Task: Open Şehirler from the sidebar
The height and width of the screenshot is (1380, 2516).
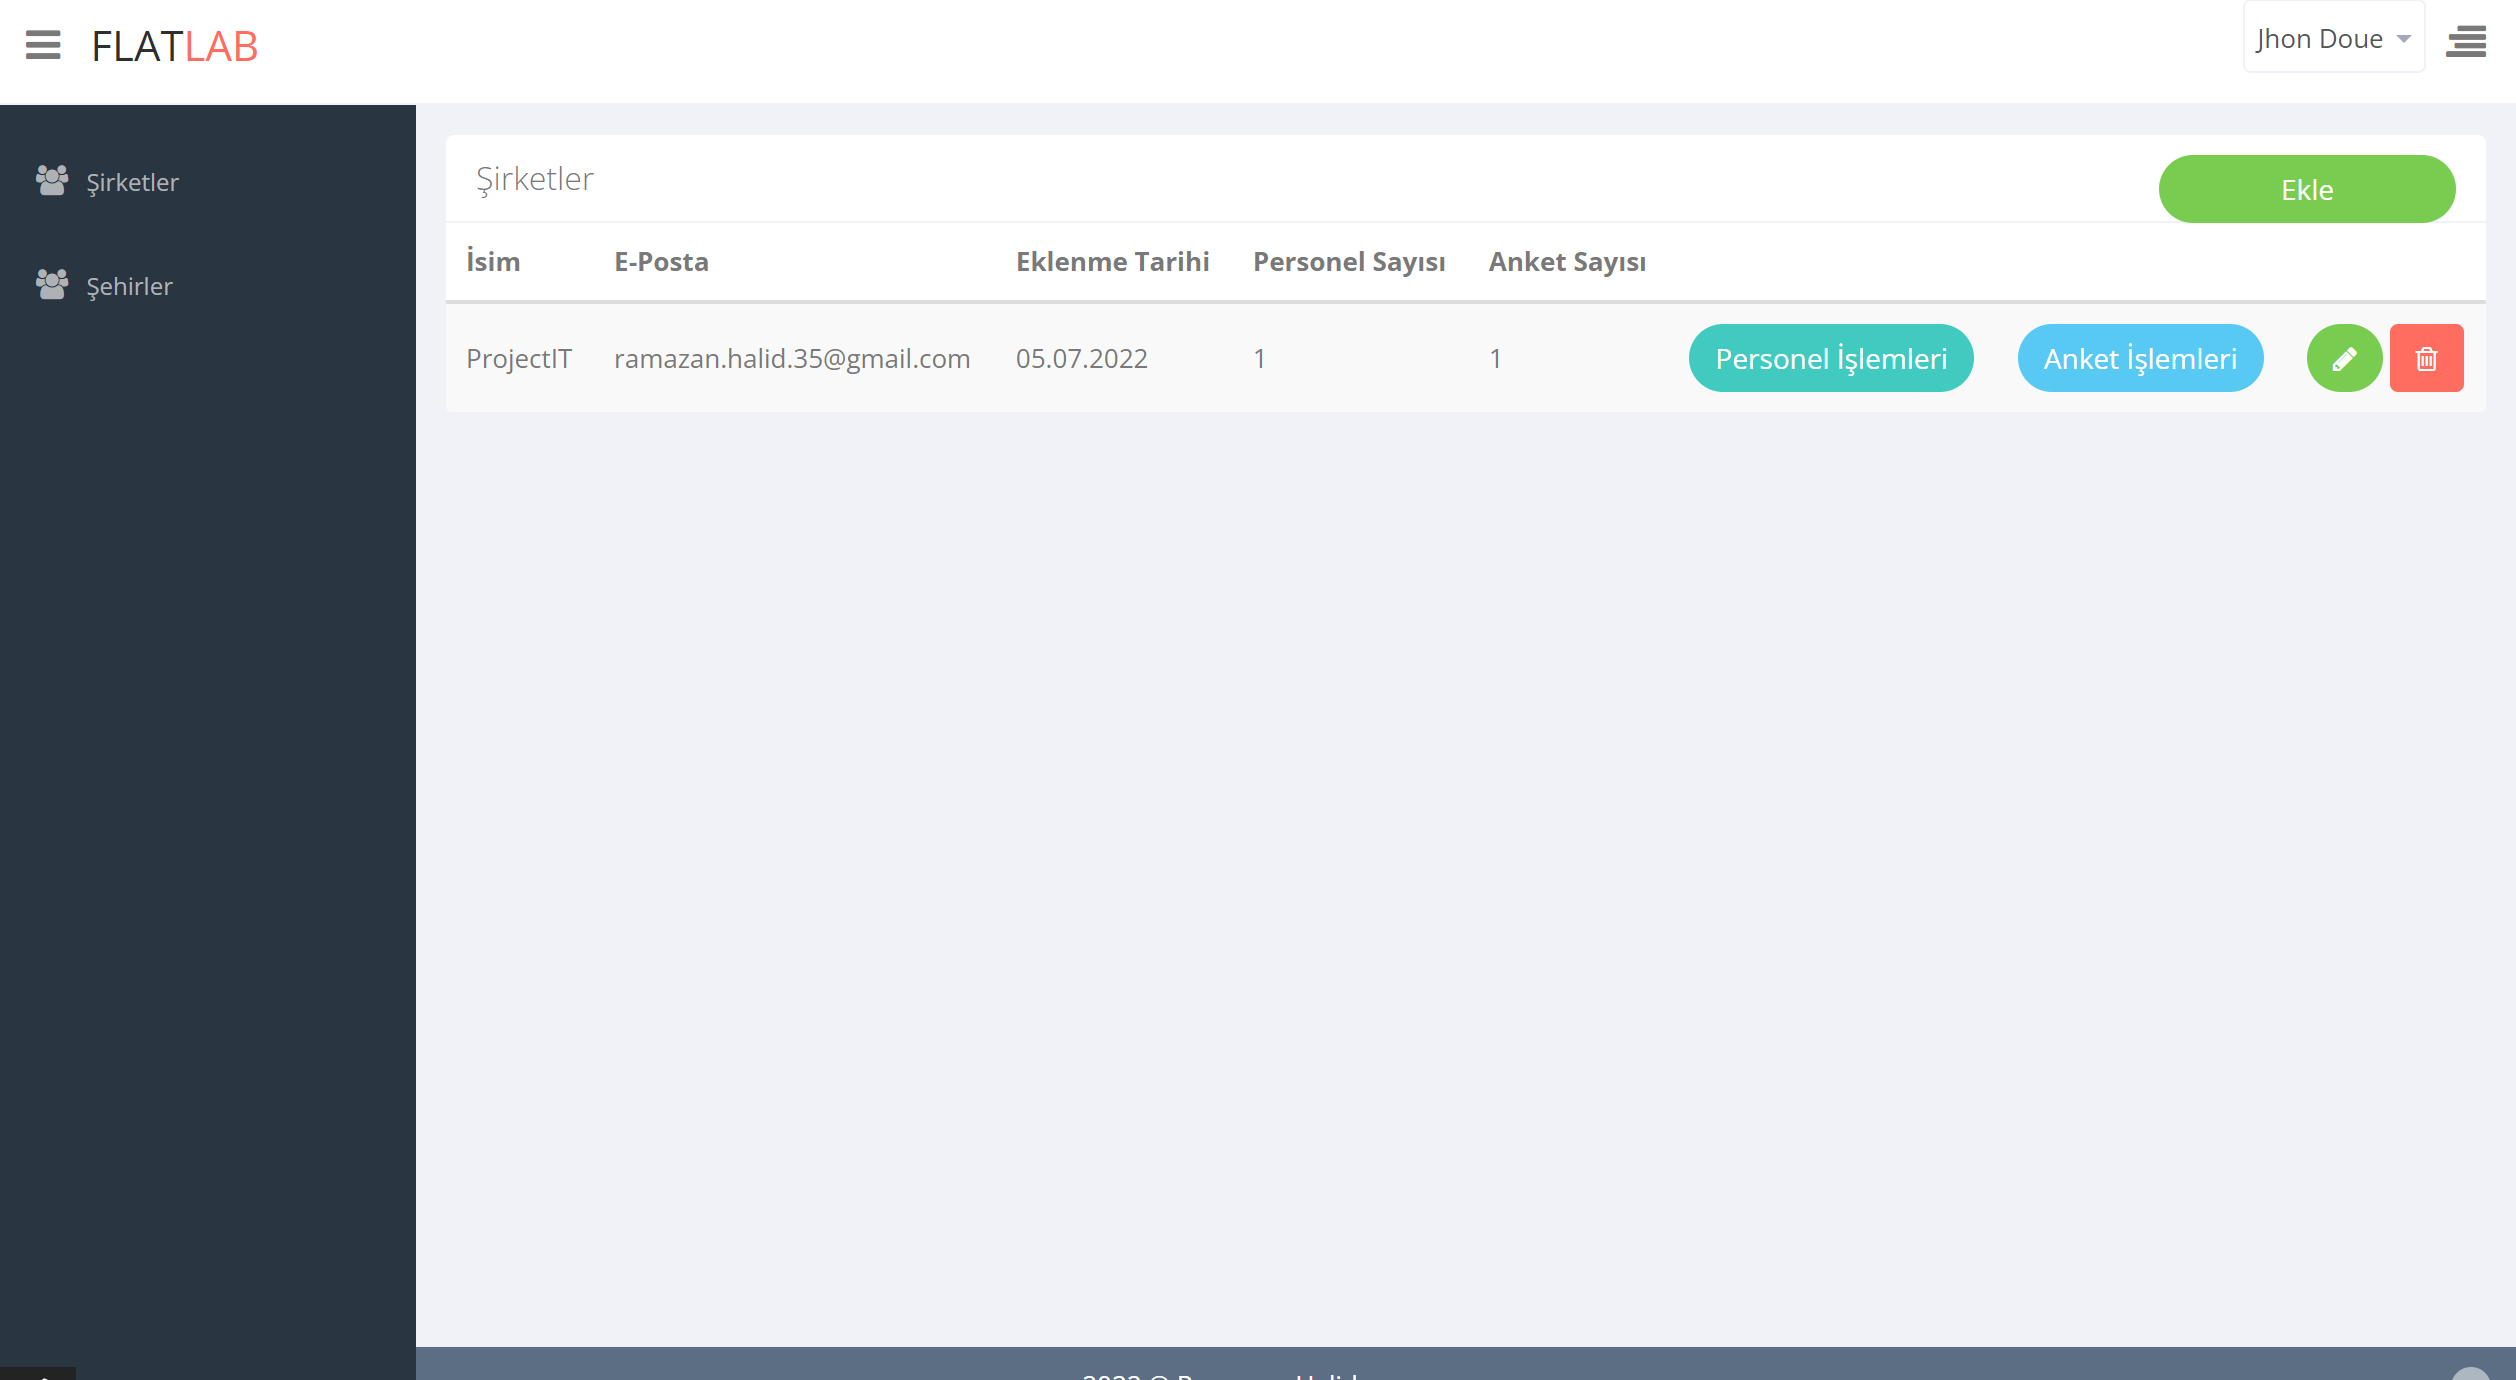Action: coord(127,286)
